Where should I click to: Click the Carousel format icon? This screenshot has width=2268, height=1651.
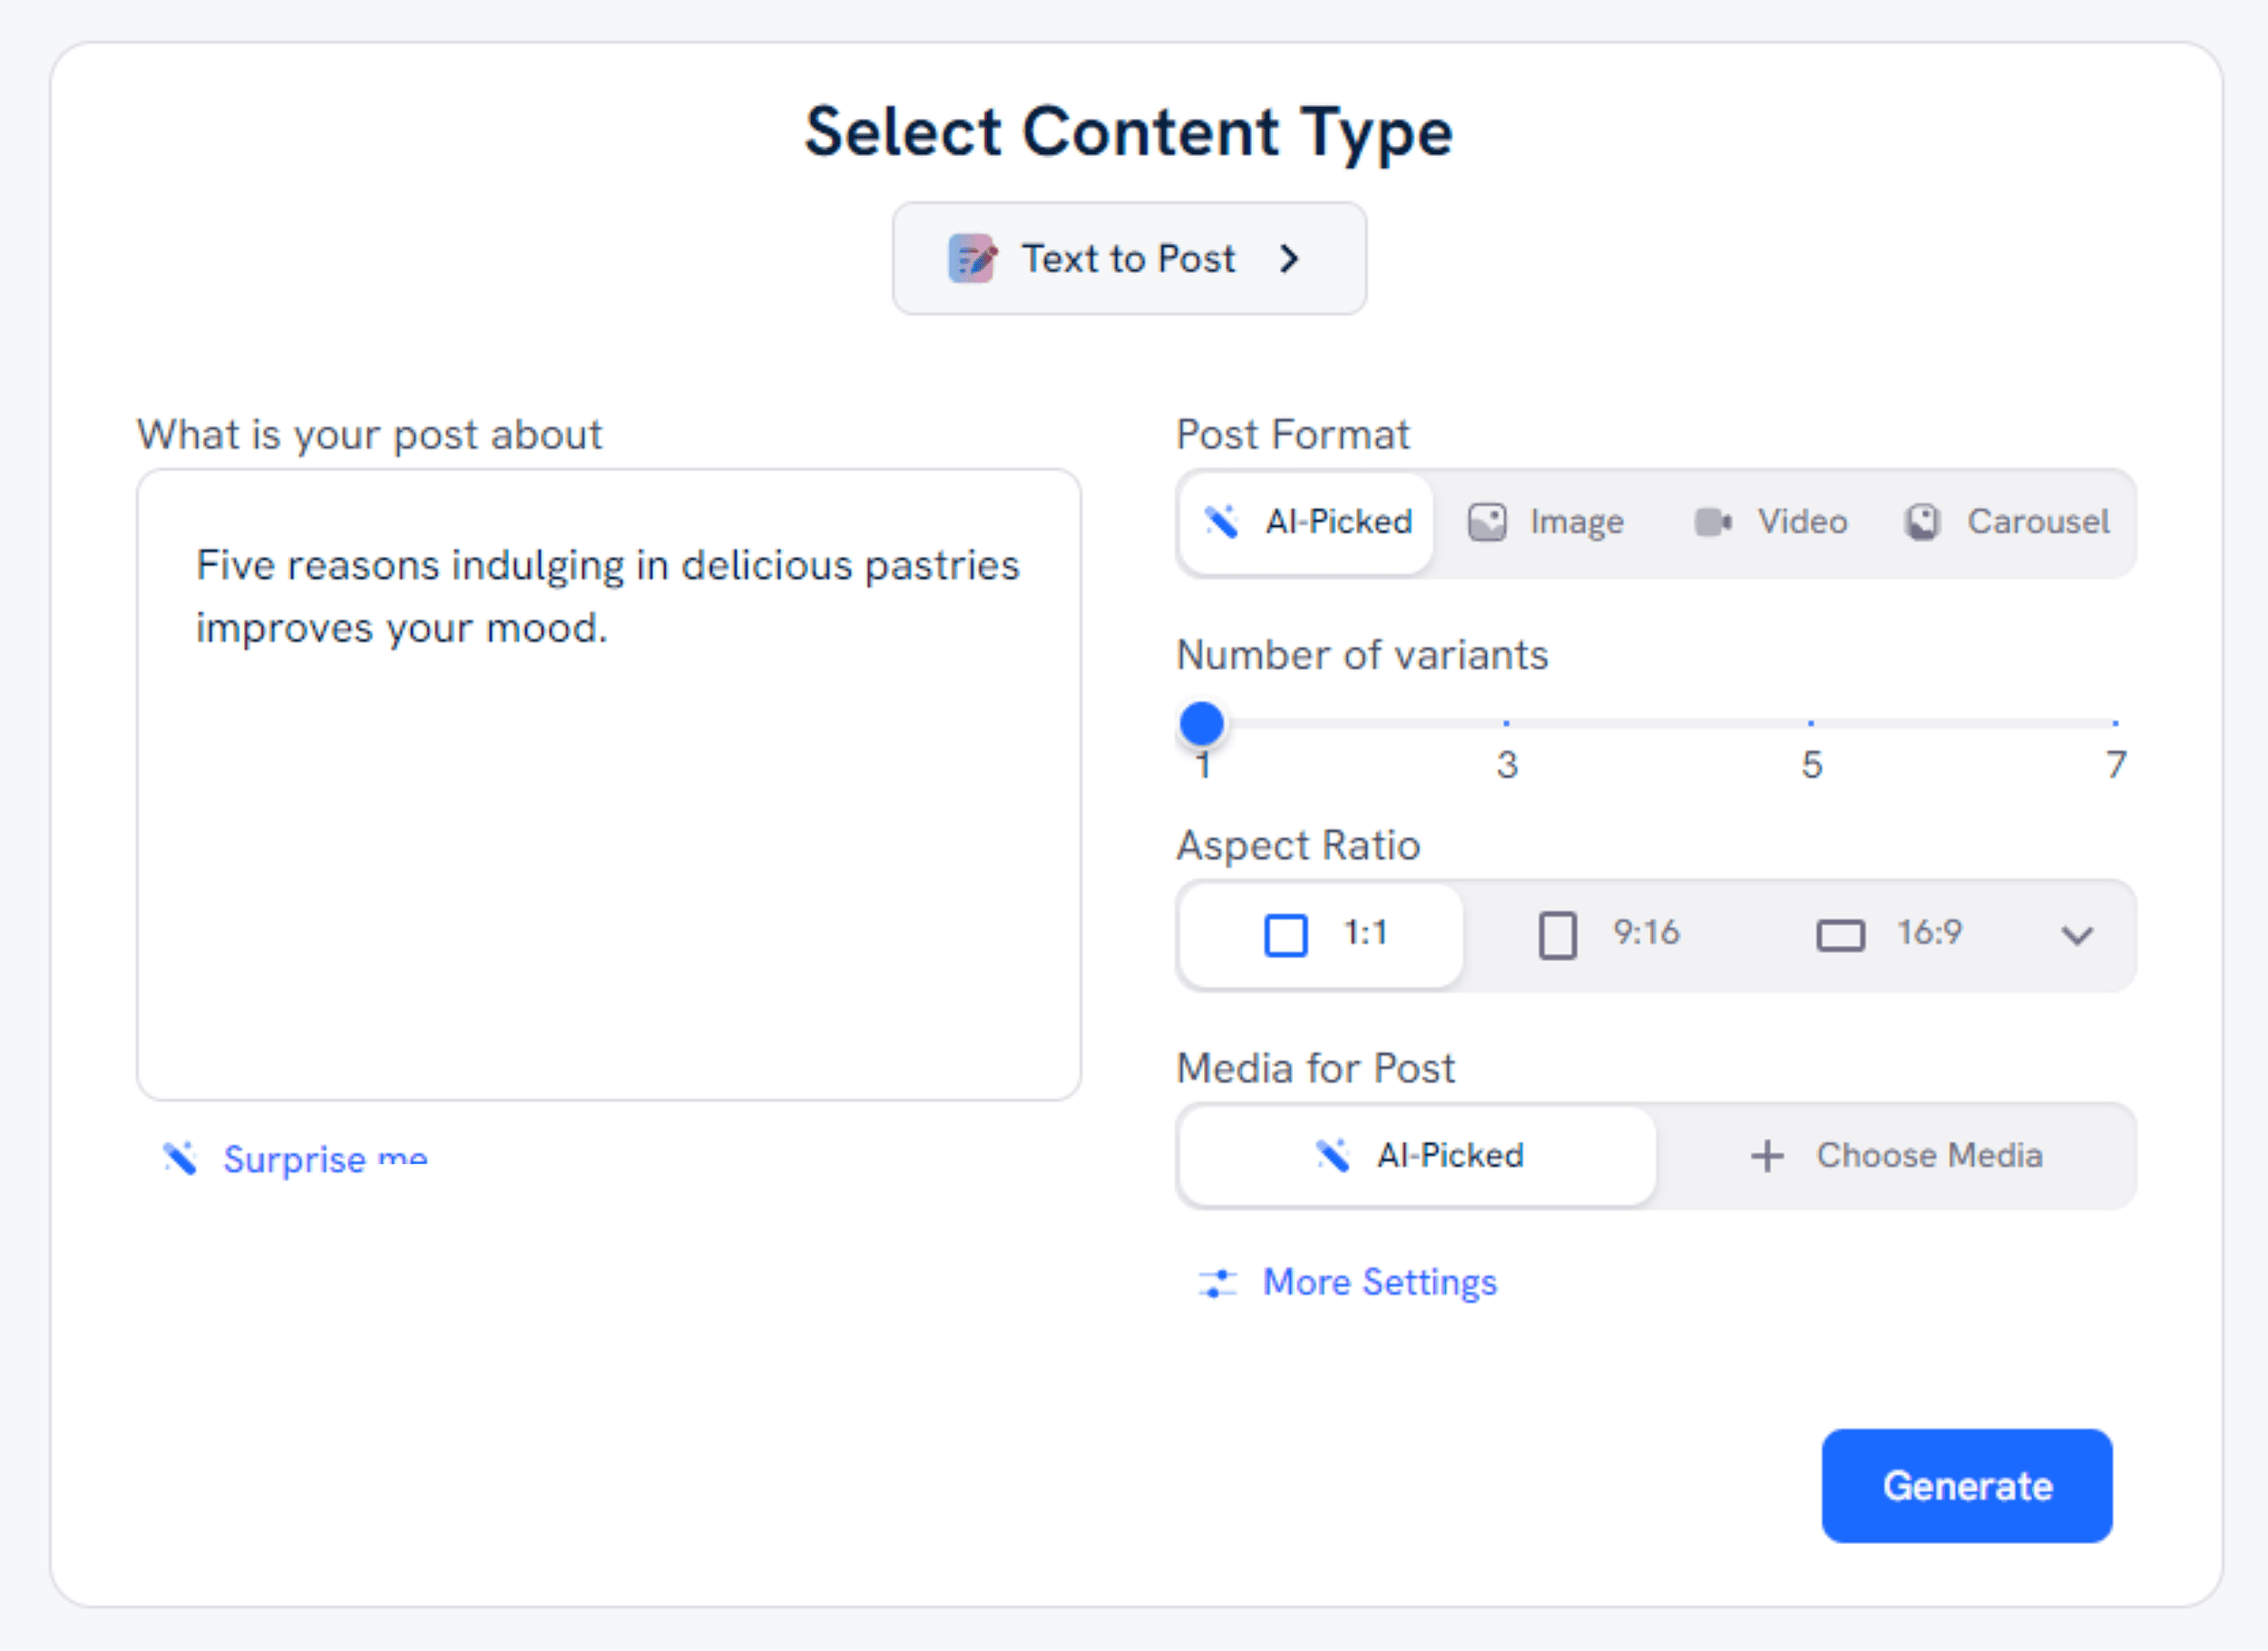[1922, 521]
